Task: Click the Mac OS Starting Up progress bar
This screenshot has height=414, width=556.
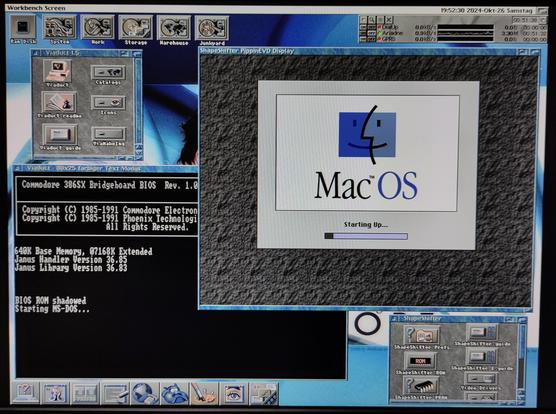Action: pos(366,236)
